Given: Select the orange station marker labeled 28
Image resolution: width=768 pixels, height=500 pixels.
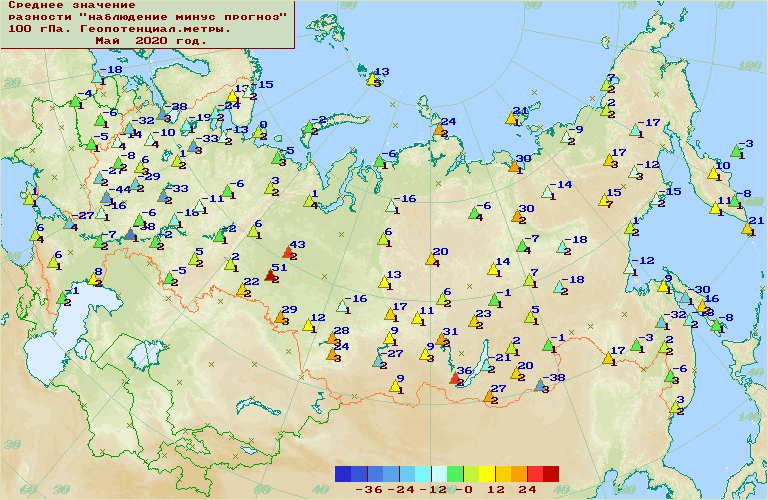Looking at the screenshot, I should [332, 338].
